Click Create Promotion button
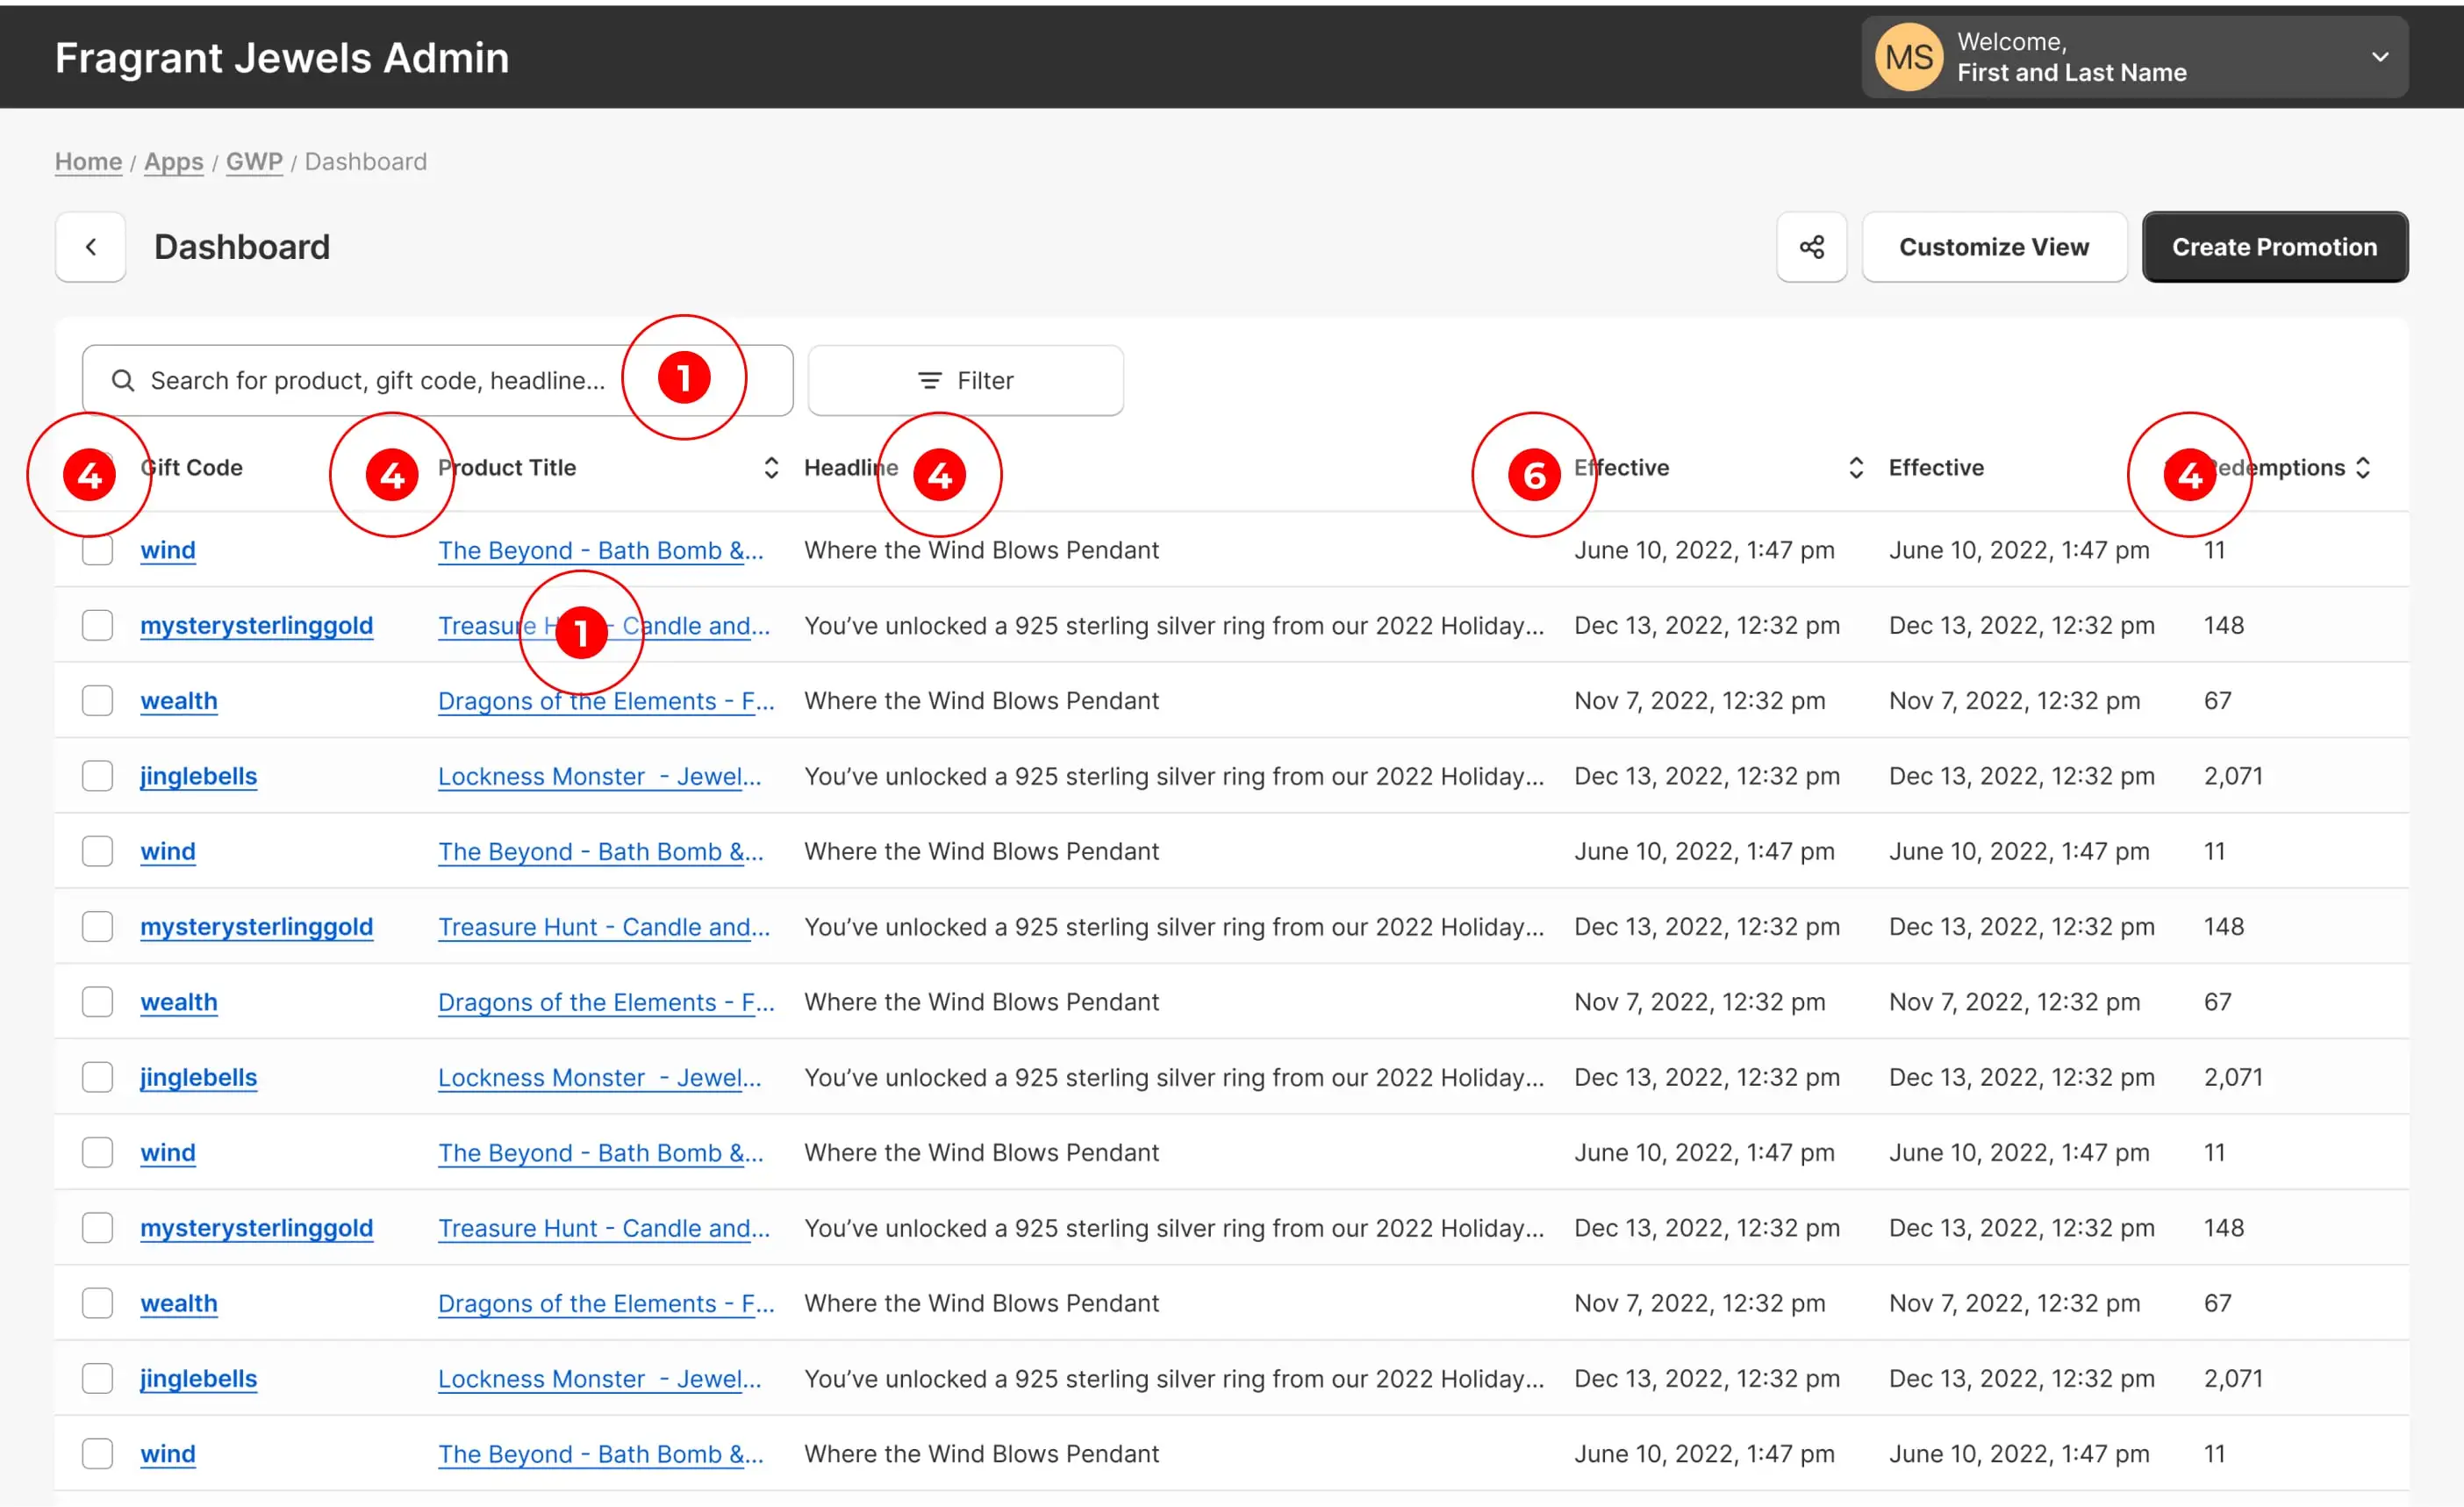The image size is (2464, 1507). point(2274,247)
